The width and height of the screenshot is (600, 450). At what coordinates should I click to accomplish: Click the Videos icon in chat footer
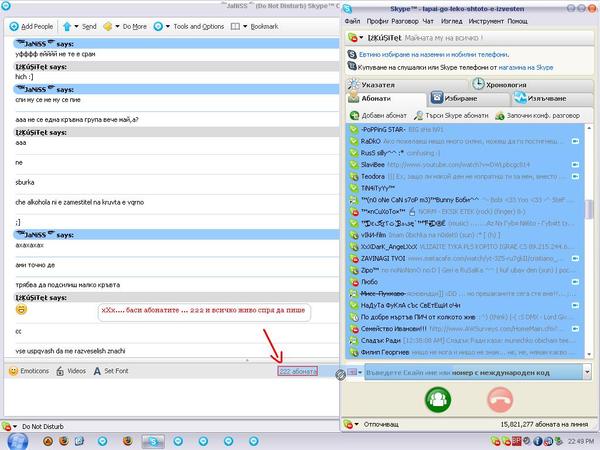pos(60,371)
